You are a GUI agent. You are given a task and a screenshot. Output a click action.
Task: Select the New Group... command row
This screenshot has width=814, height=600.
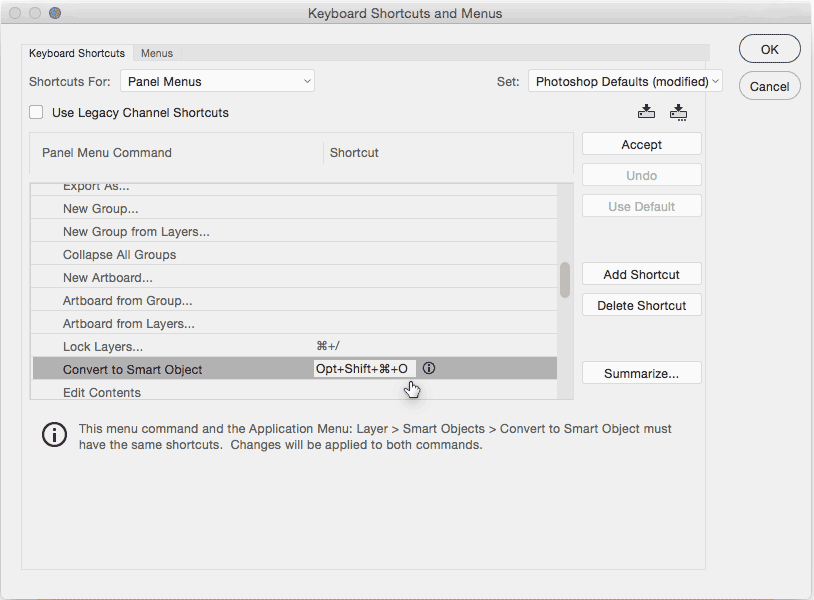pos(294,208)
